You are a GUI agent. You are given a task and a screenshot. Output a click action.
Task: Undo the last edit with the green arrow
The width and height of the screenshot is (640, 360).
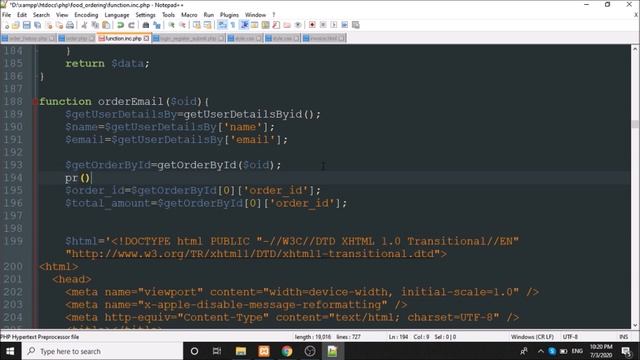(120, 25)
